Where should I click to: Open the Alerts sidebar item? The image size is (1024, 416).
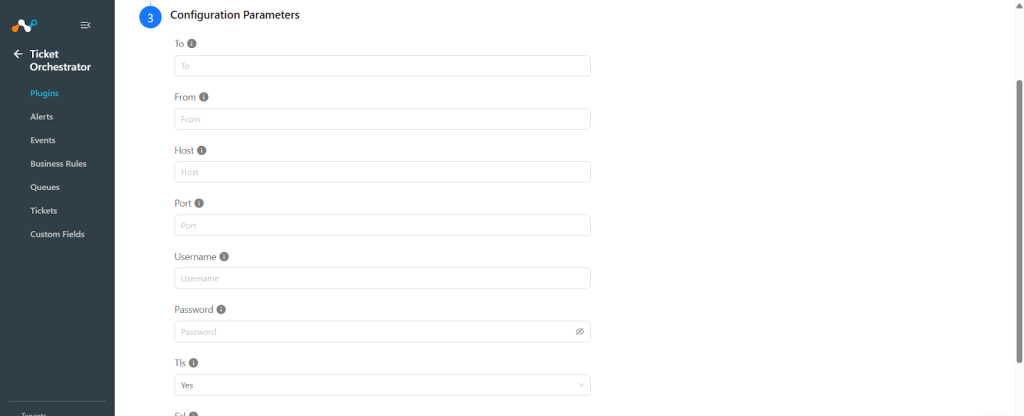pyautogui.click(x=42, y=117)
